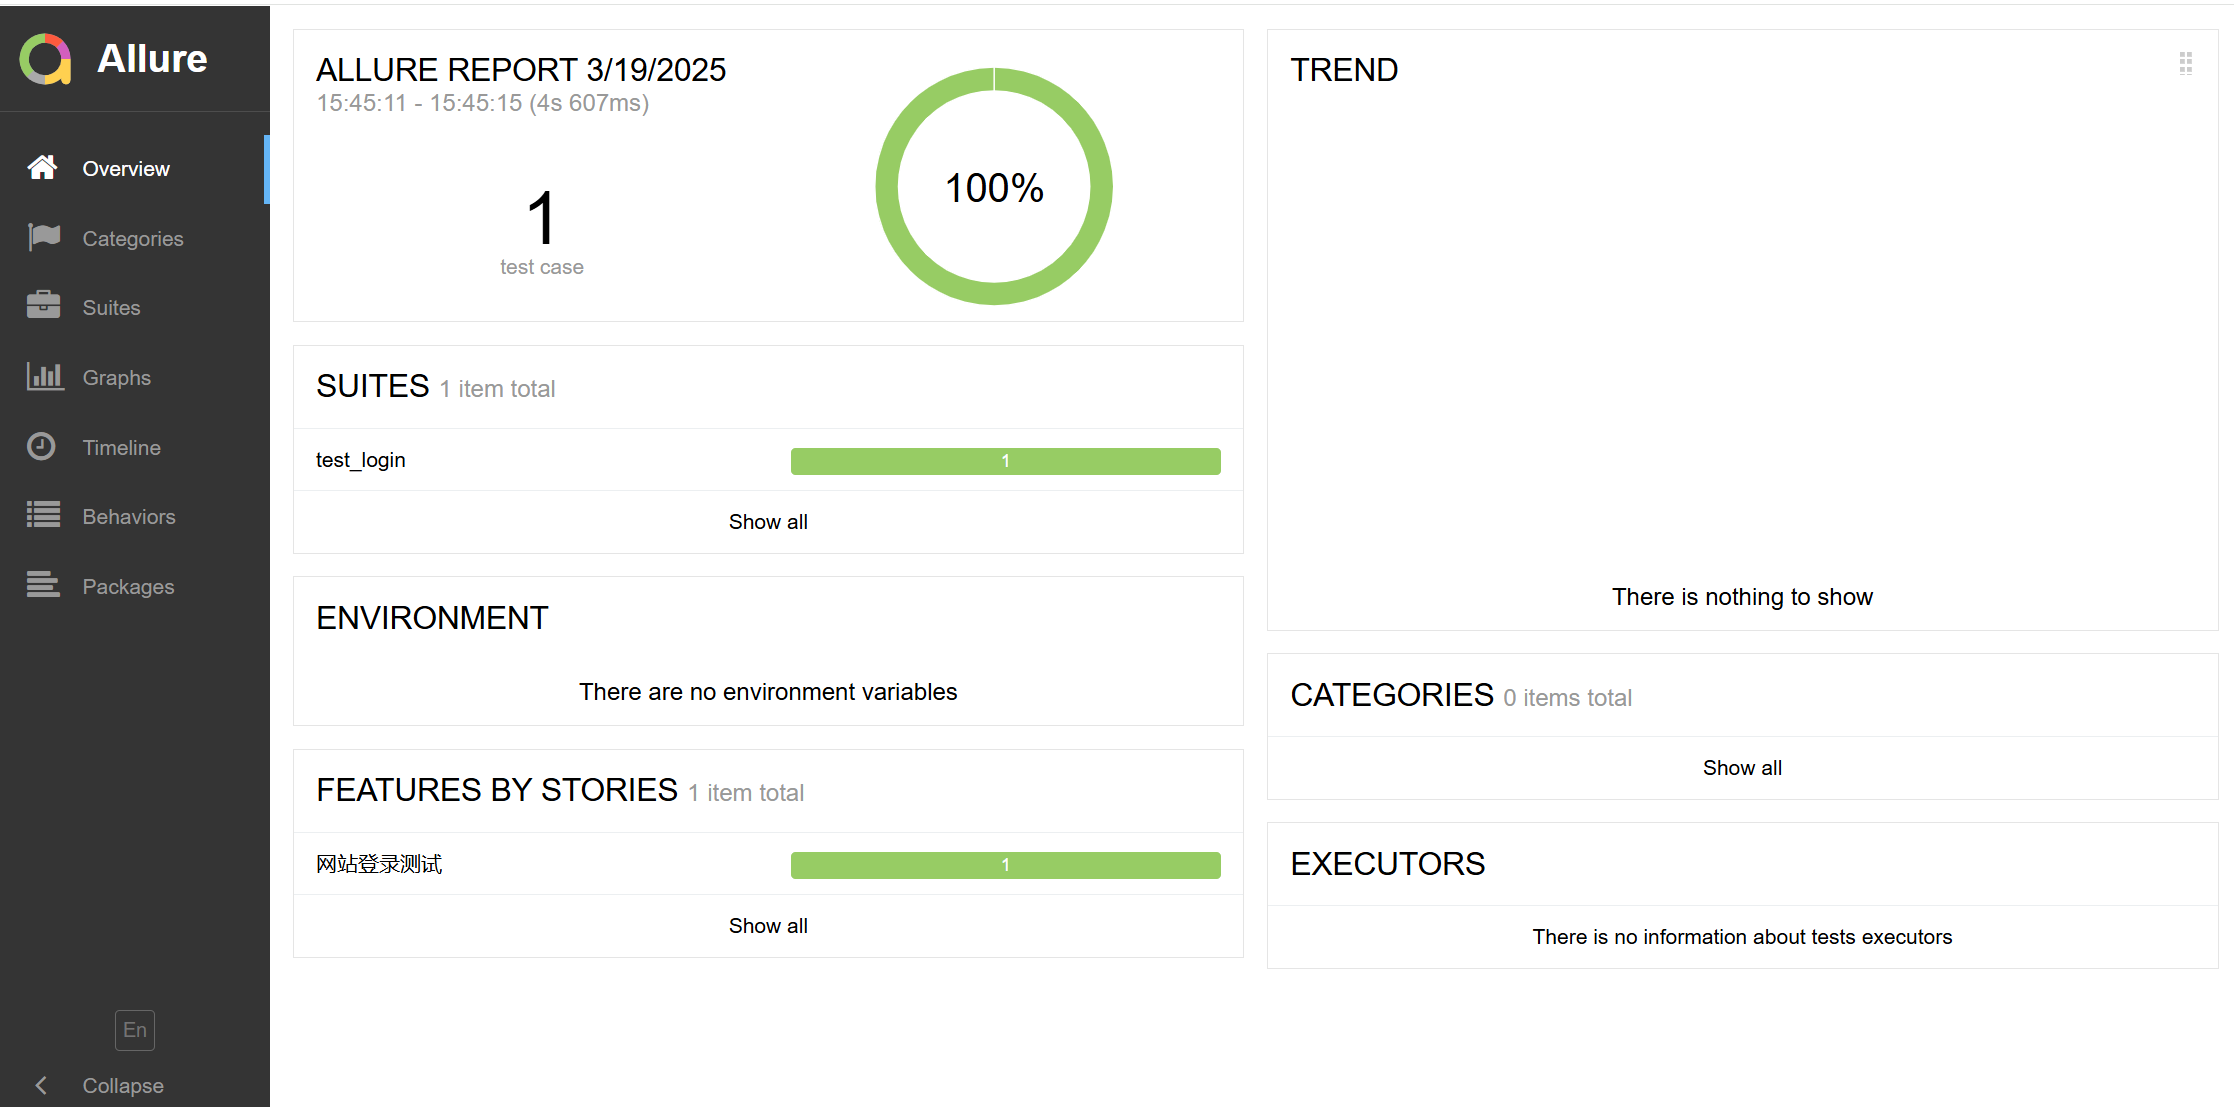Open Suites via the briefcase icon

pos(43,305)
